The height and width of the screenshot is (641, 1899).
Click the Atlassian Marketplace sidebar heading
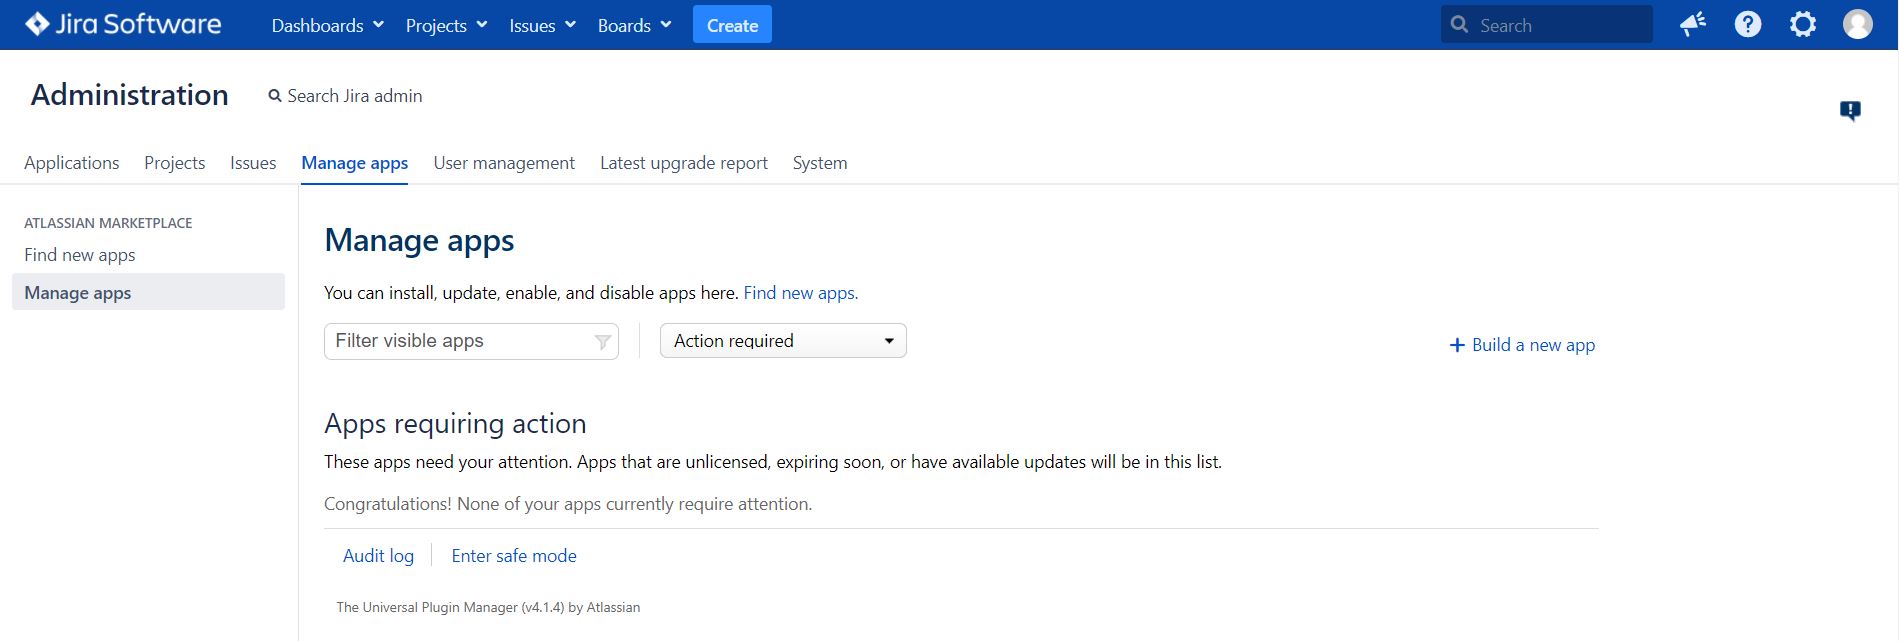click(108, 223)
